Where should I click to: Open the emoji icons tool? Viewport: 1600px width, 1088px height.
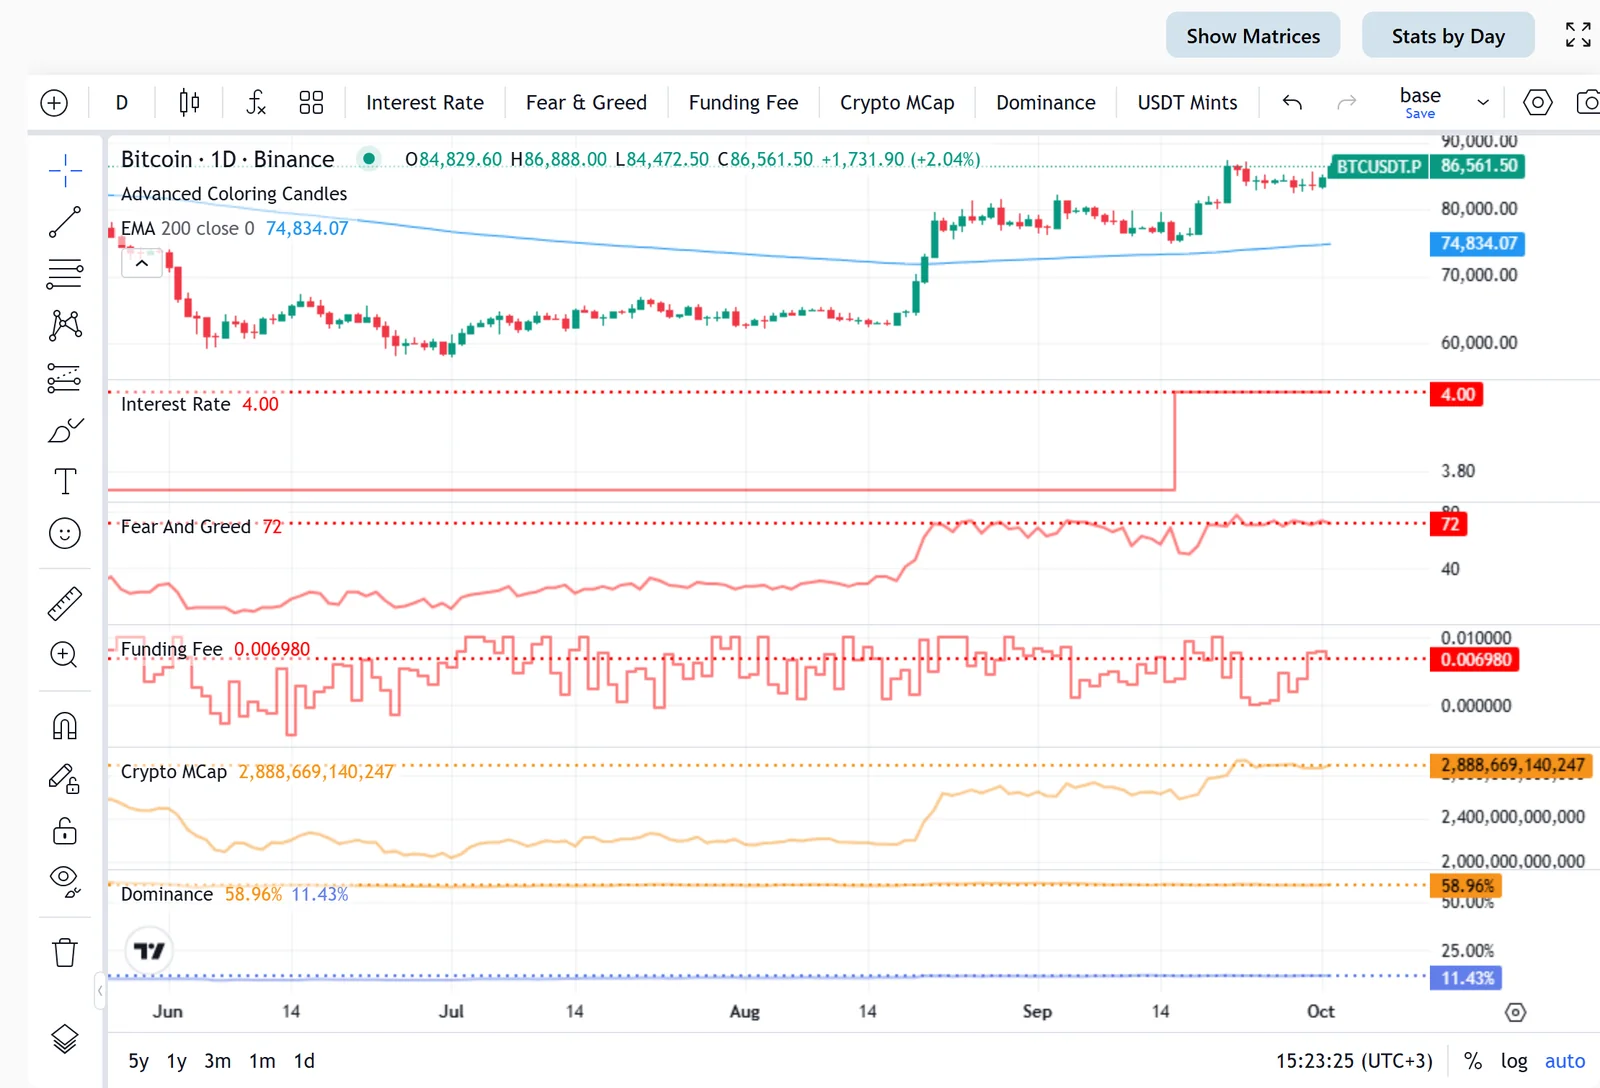[65, 533]
